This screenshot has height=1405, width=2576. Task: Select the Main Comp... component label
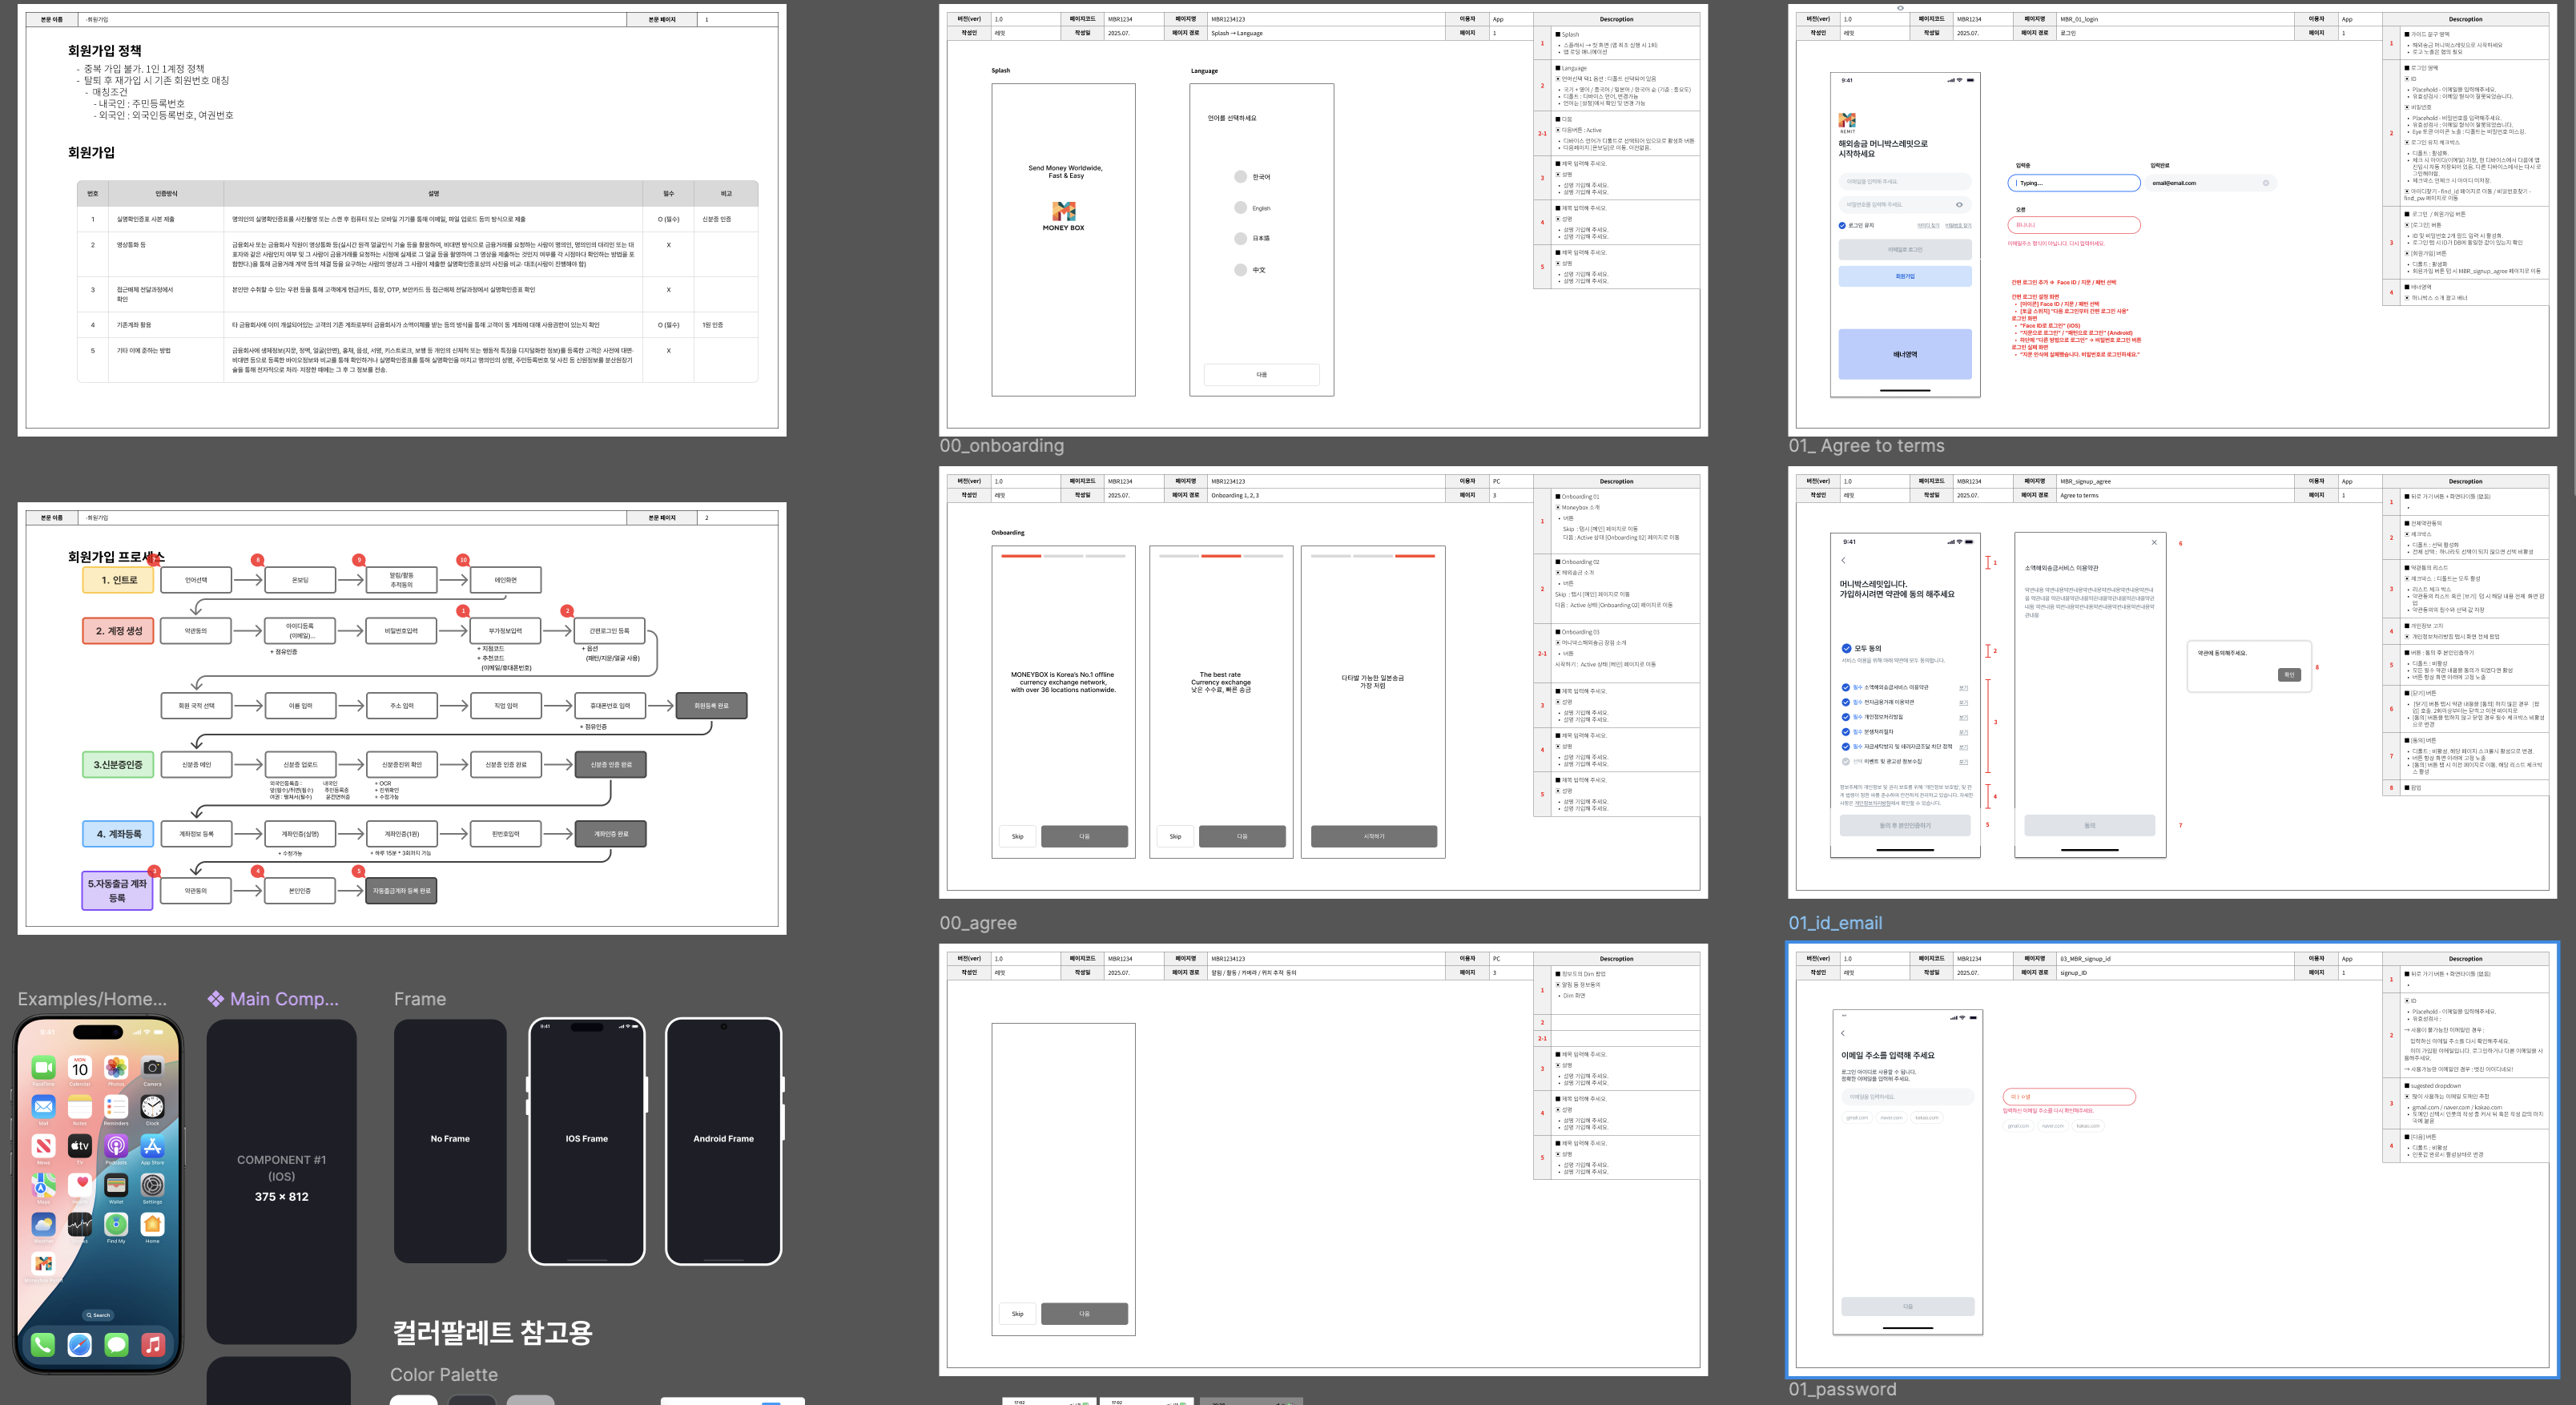pos(273,999)
